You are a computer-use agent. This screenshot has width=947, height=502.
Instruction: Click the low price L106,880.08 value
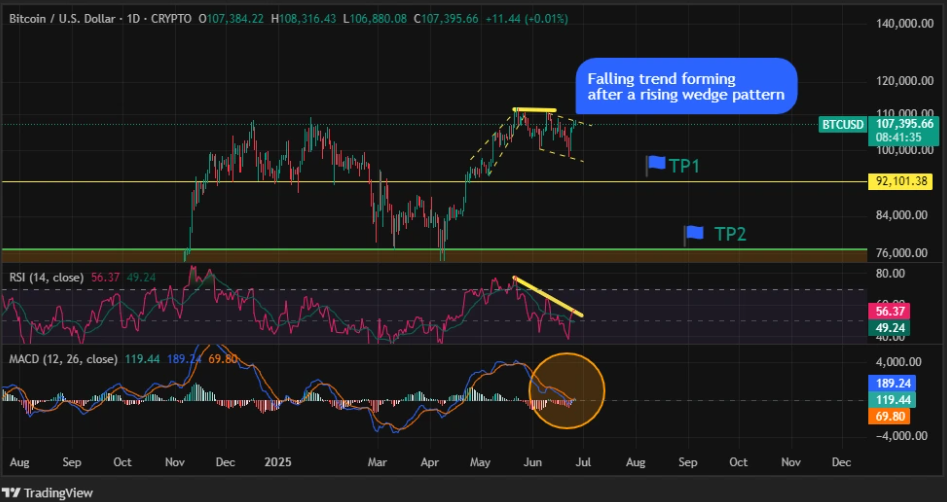(x=375, y=19)
